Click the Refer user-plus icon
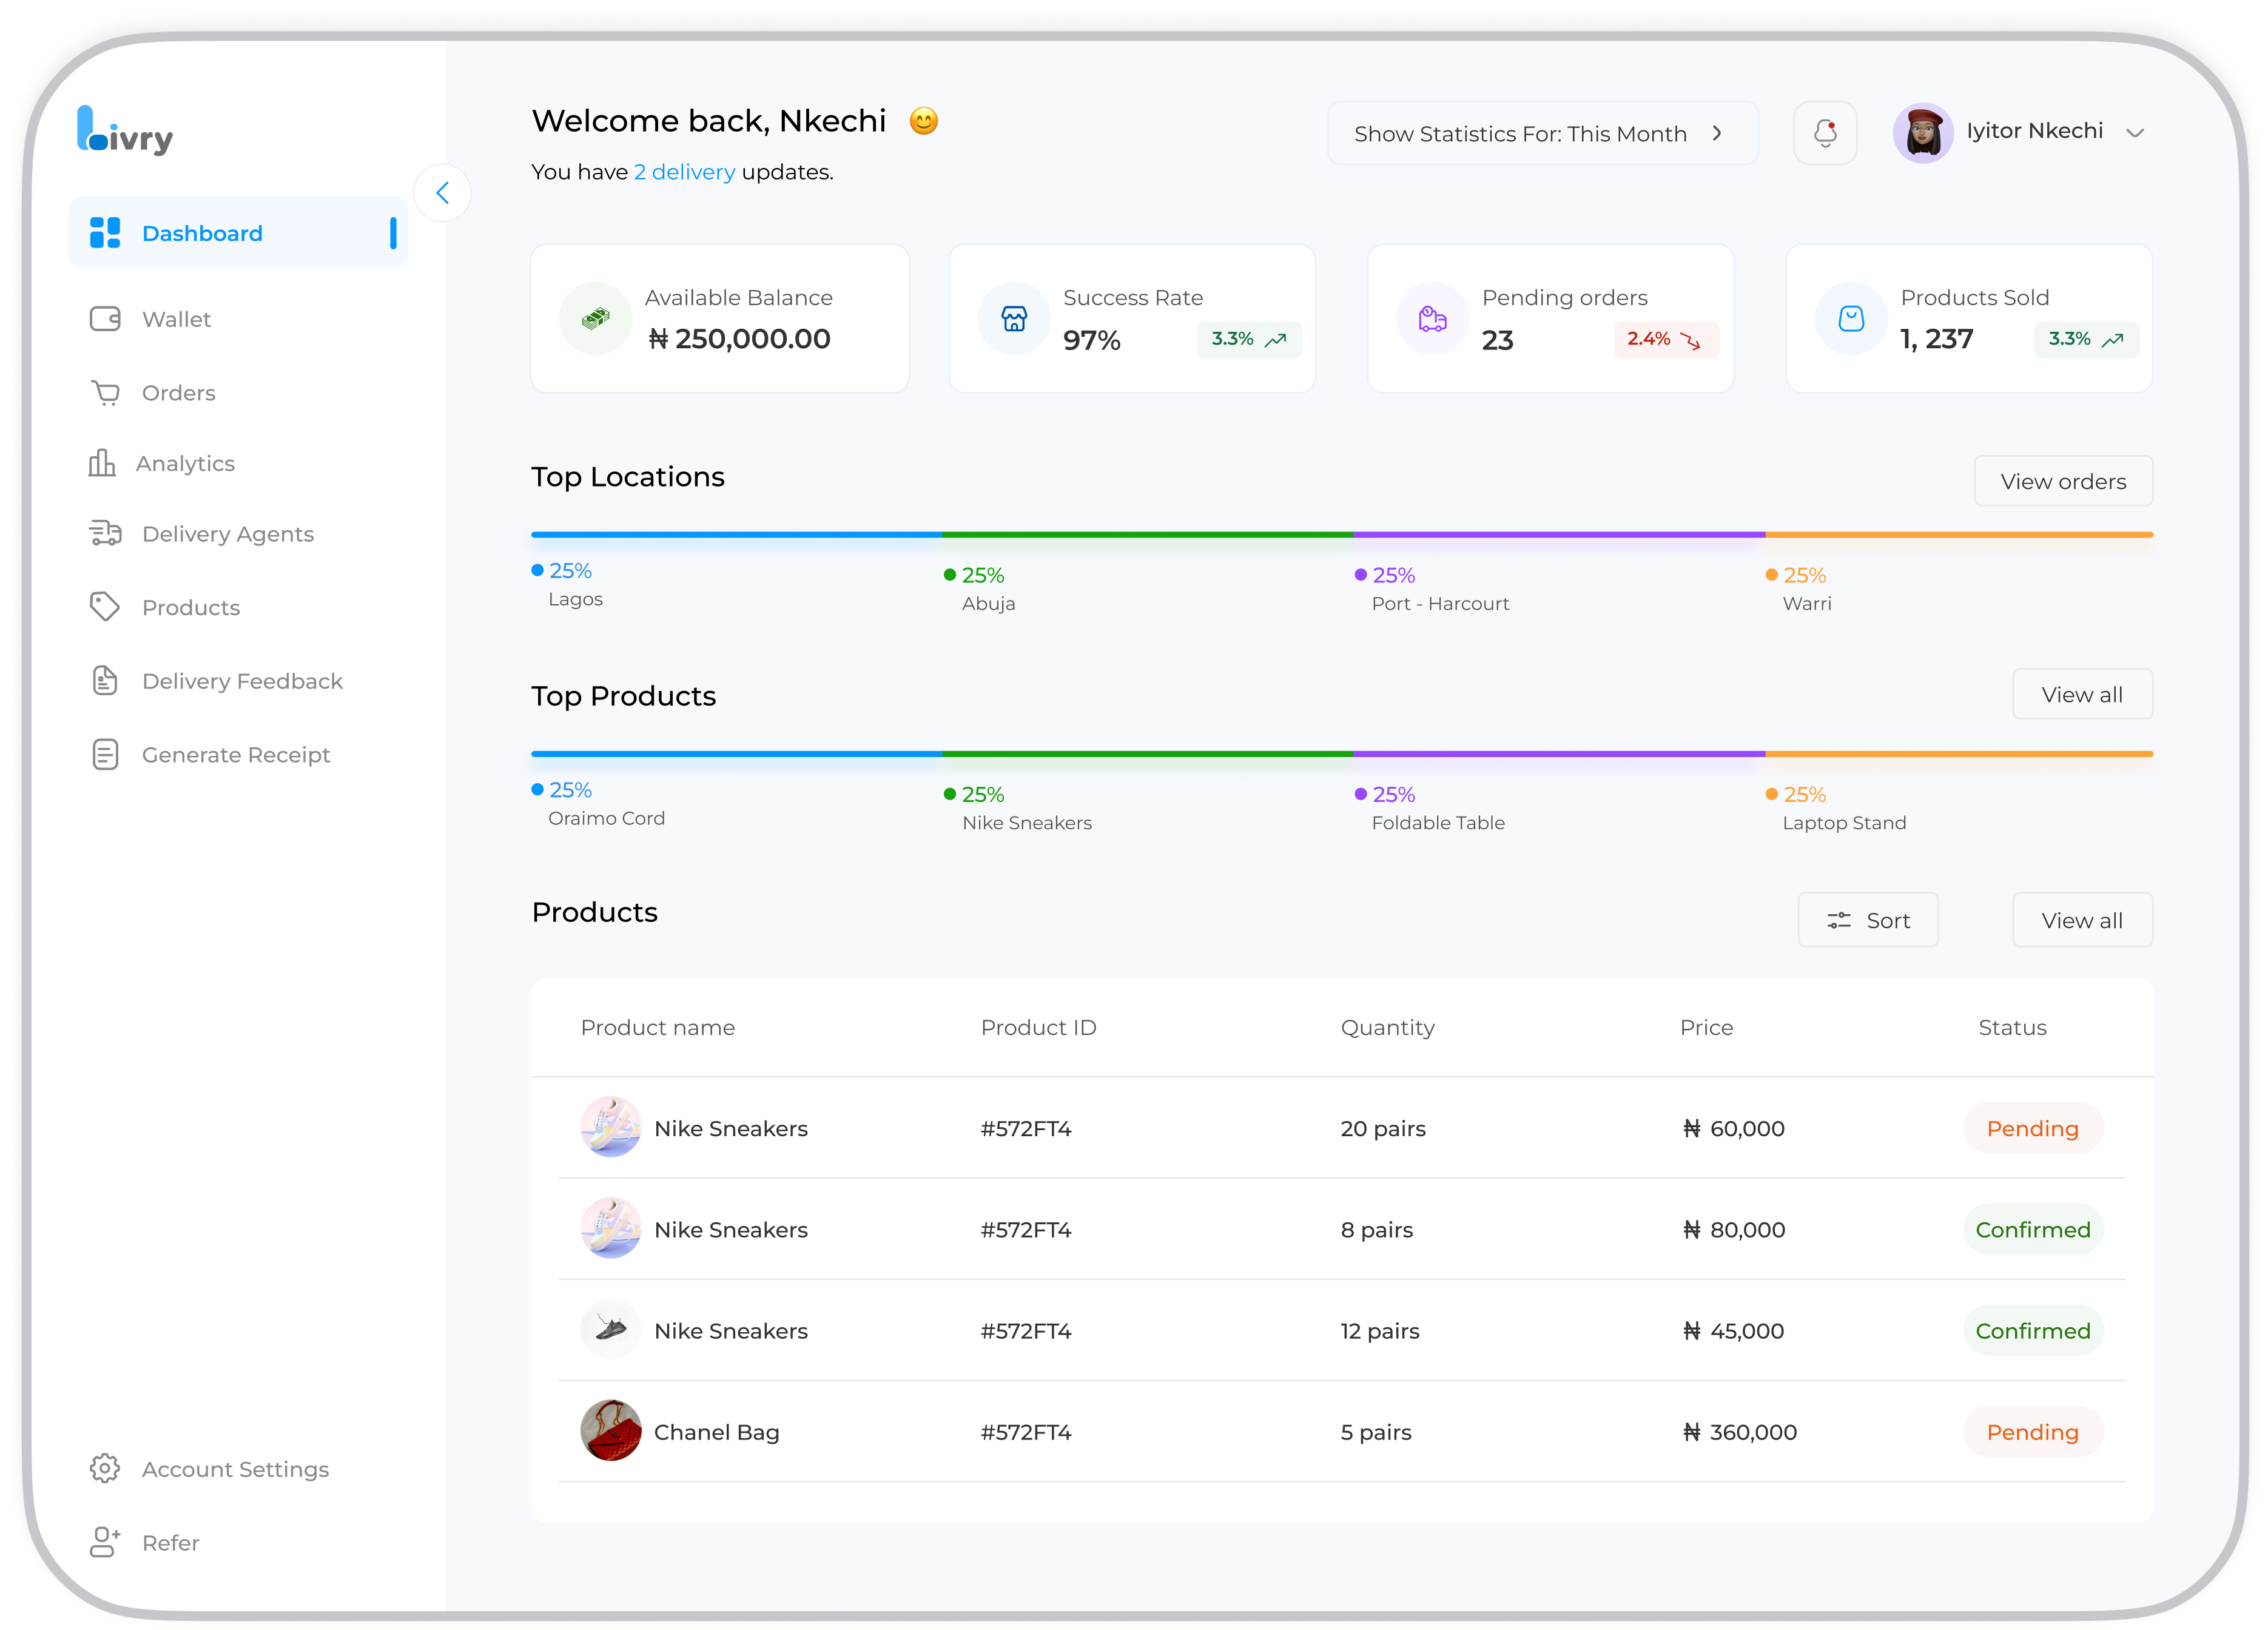Screen dimensions: 2268x1630 [x=105, y=1542]
